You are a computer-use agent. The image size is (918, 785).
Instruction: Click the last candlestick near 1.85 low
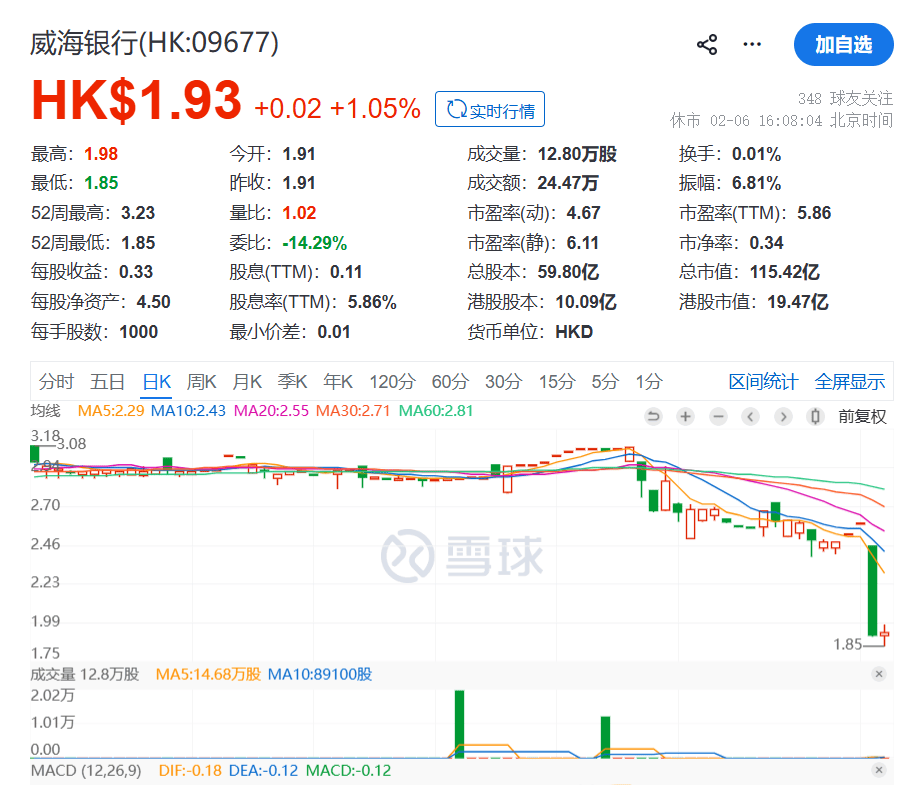click(885, 634)
